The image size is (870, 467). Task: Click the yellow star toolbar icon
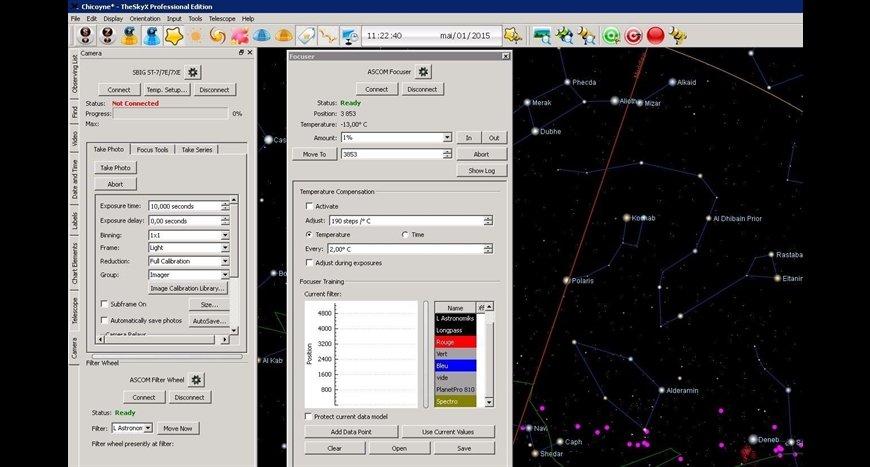point(174,36)
